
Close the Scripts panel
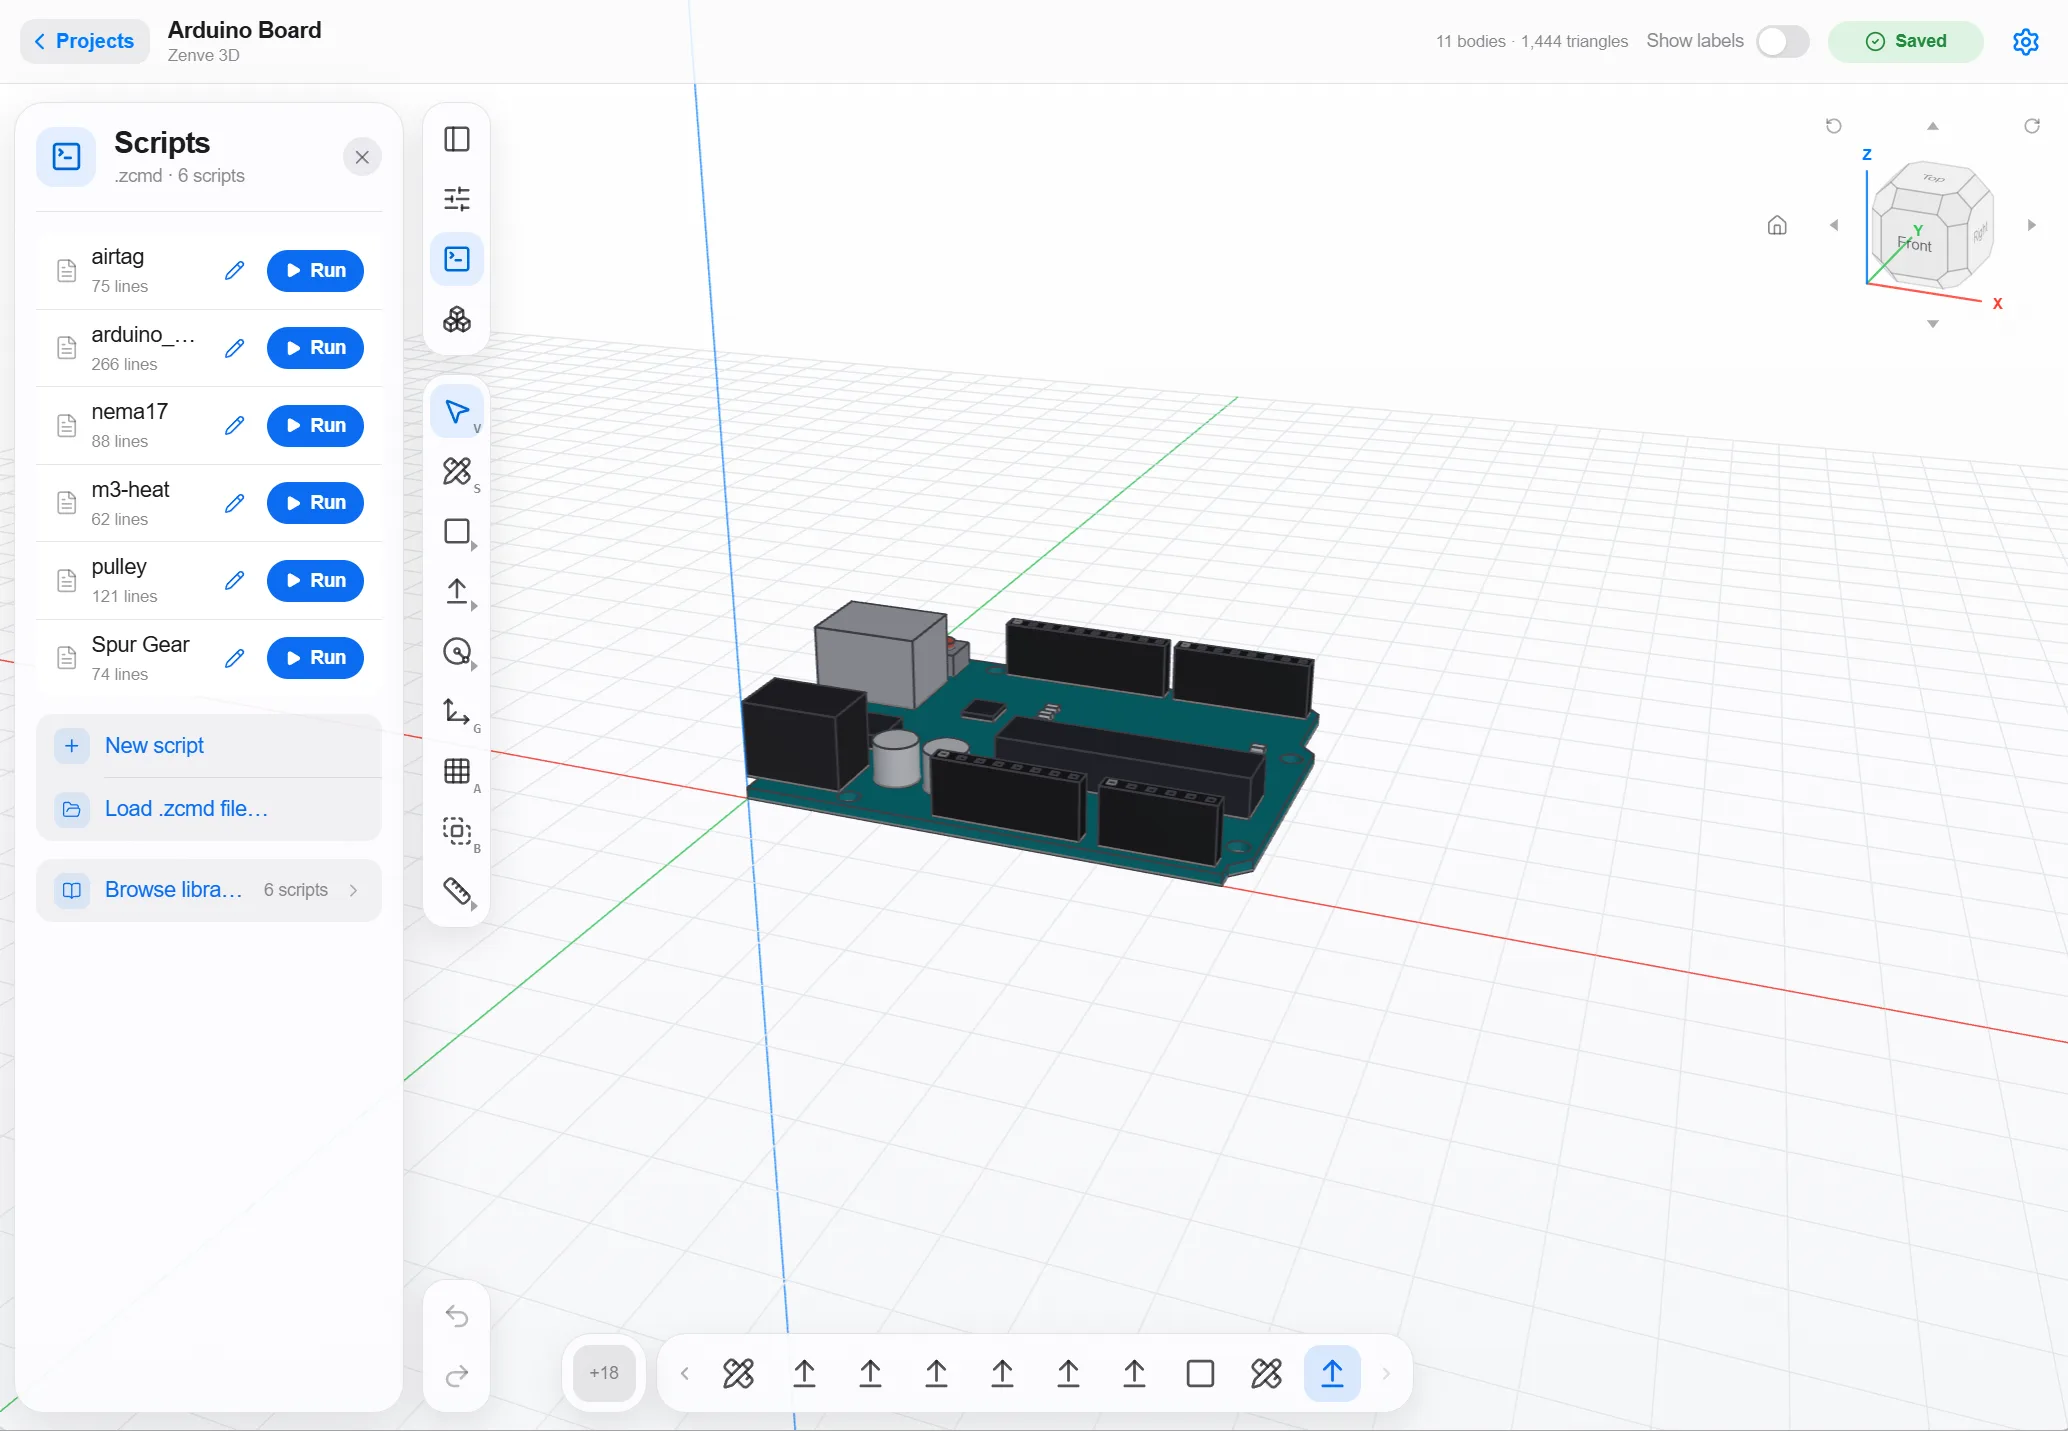pyautogui.click(x=362, y=157)
